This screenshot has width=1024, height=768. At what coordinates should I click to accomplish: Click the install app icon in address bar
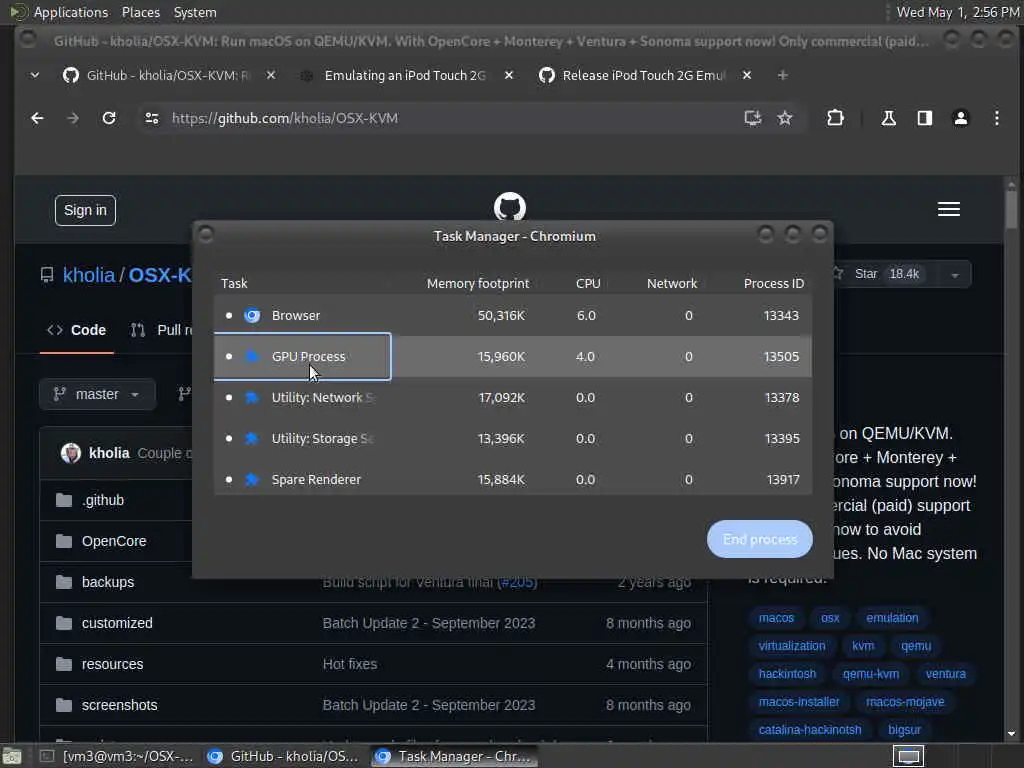tap(752, 118)
